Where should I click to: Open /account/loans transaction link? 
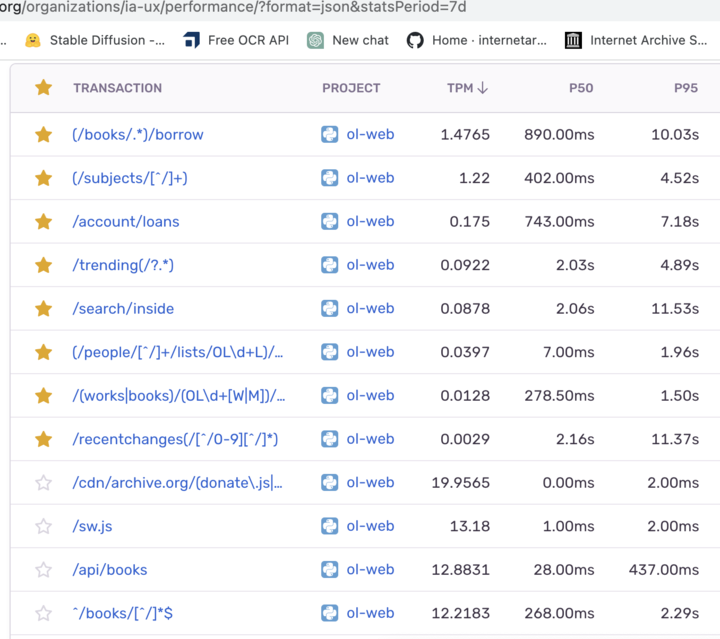[126, 222]
